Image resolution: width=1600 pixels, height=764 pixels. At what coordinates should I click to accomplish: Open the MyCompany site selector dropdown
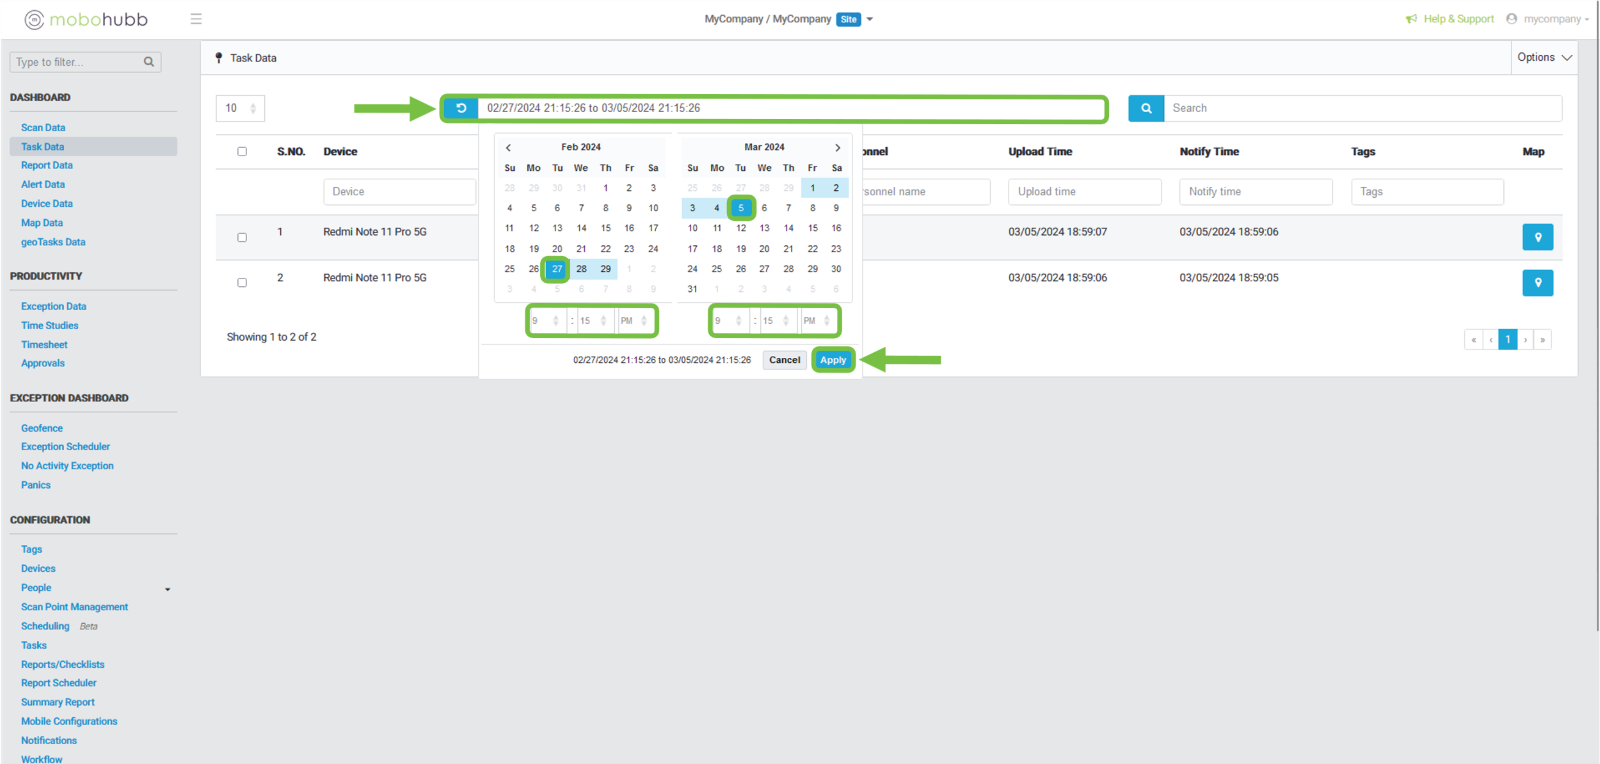tap(869, 19)
